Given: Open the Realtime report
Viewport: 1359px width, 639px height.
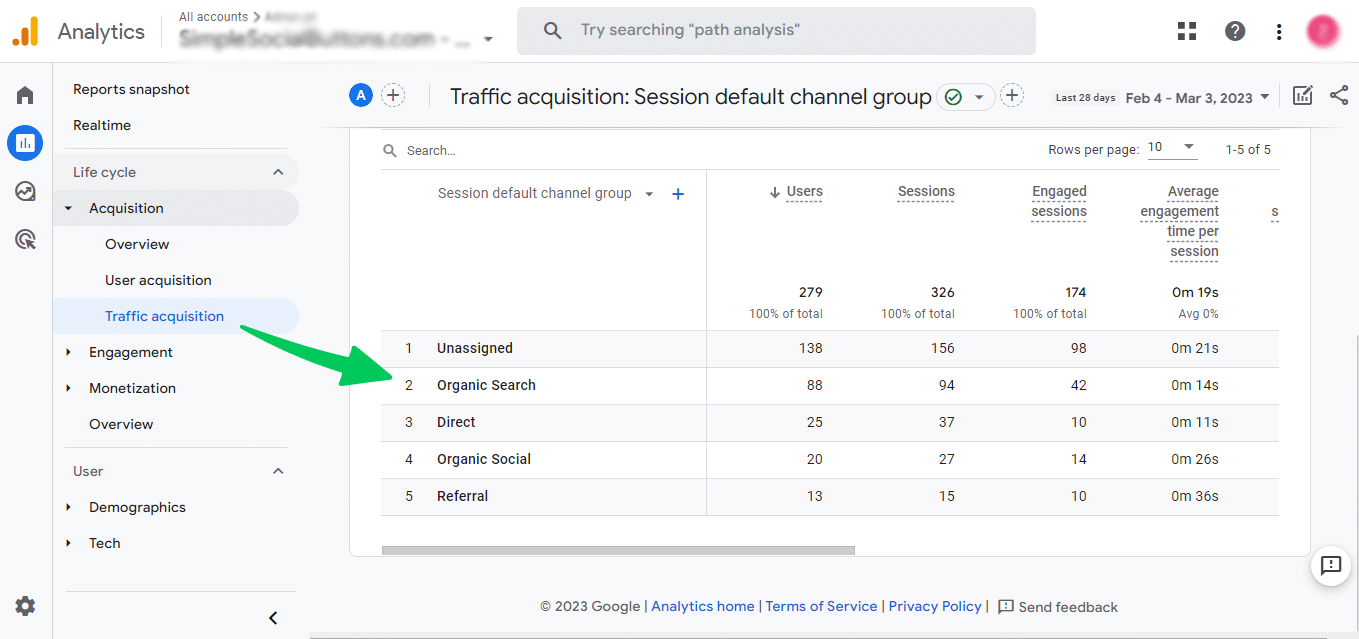Looking at the screenshot, I should coord(102,124).
